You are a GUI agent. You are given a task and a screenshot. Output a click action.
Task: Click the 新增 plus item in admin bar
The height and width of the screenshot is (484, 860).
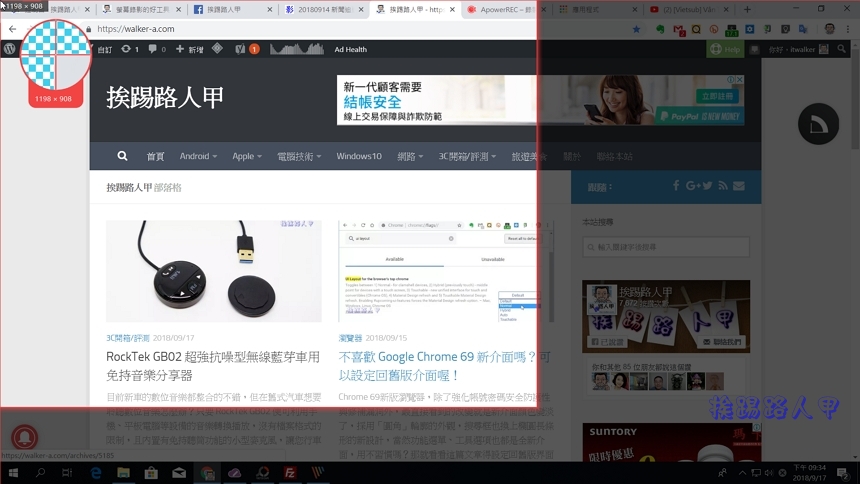click(x=189, y=49)
